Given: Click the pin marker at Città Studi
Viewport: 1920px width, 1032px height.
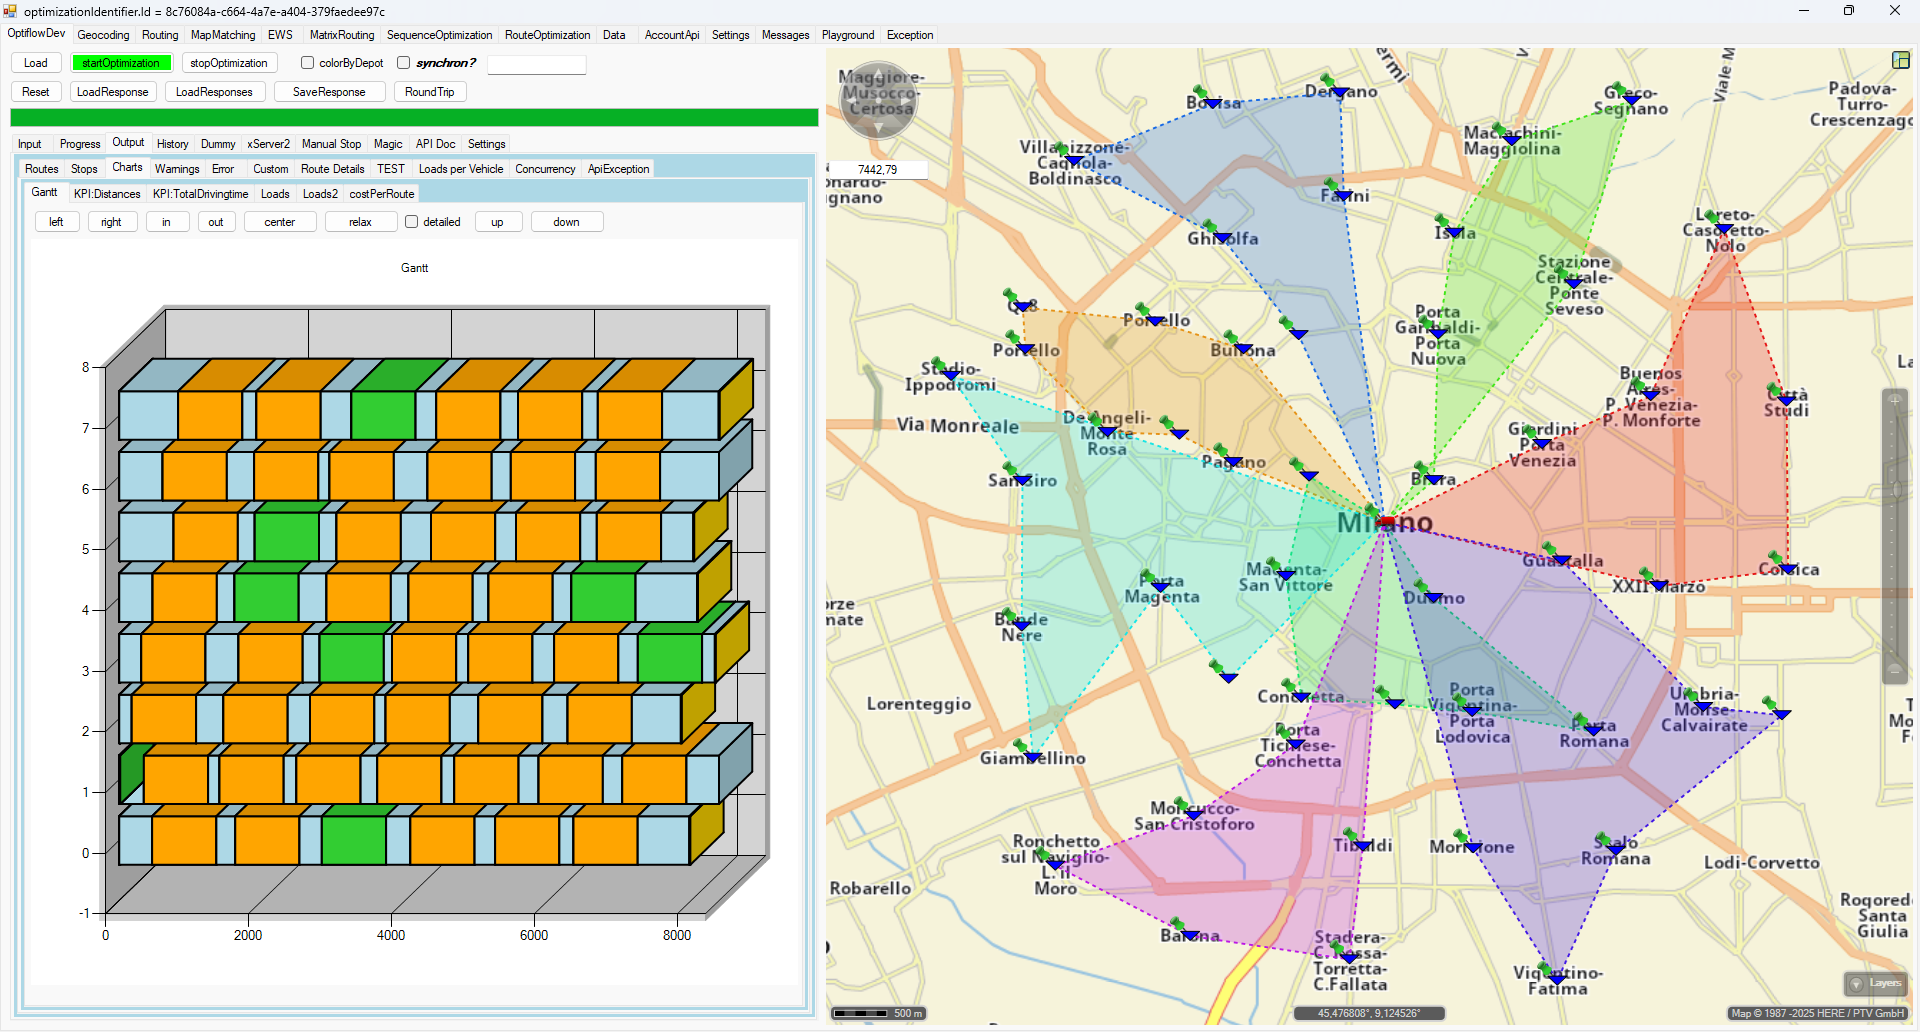Looking at the screenshot, I should click(x=1774, y=390).
